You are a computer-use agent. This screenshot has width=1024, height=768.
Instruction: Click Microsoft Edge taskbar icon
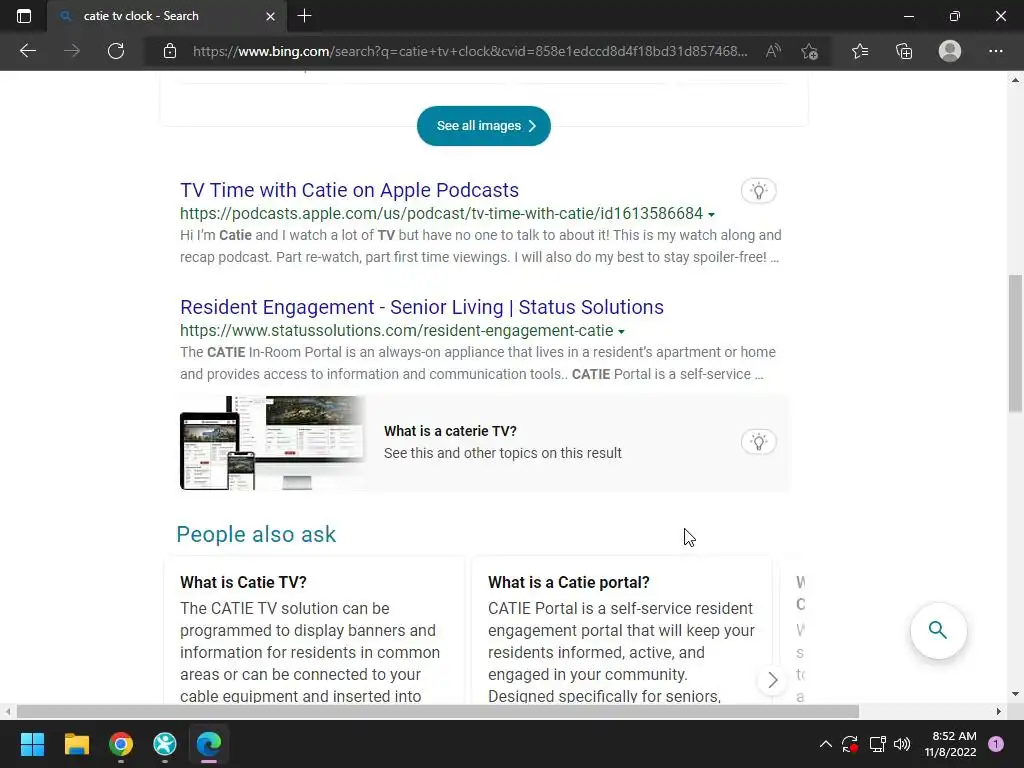coord(209,744)
